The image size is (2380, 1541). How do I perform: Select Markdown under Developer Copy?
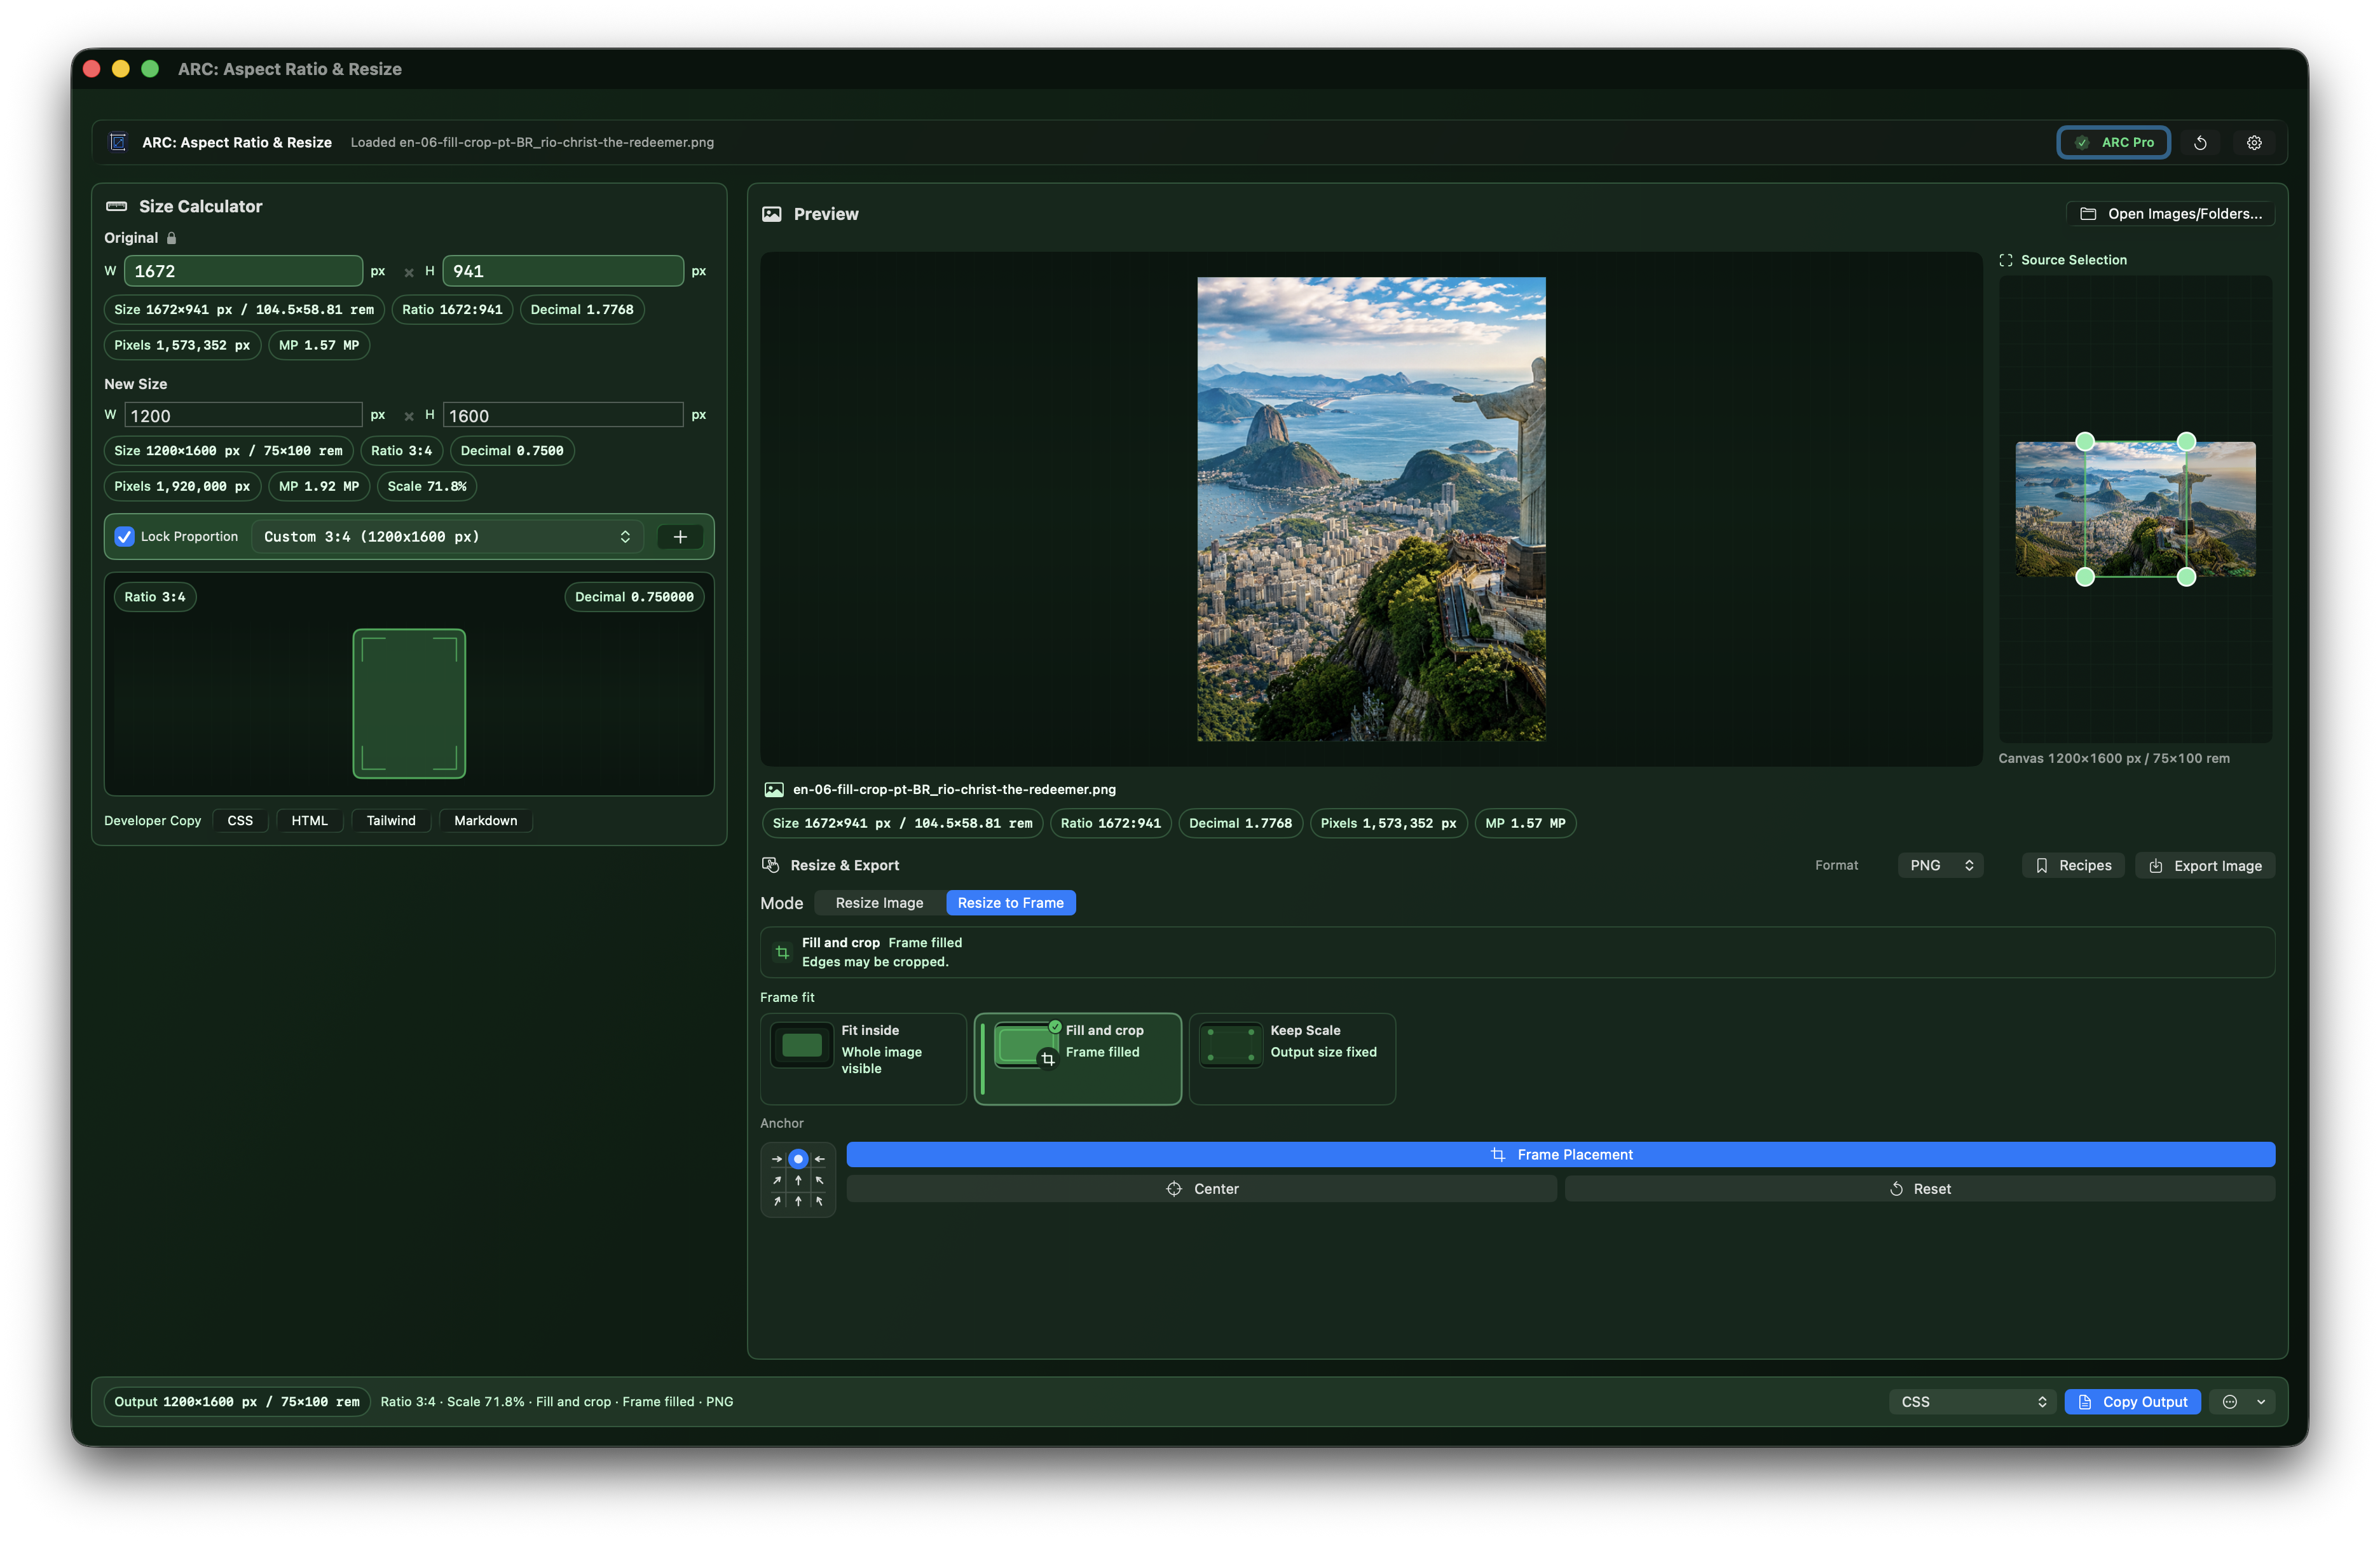tap(486, 820)
